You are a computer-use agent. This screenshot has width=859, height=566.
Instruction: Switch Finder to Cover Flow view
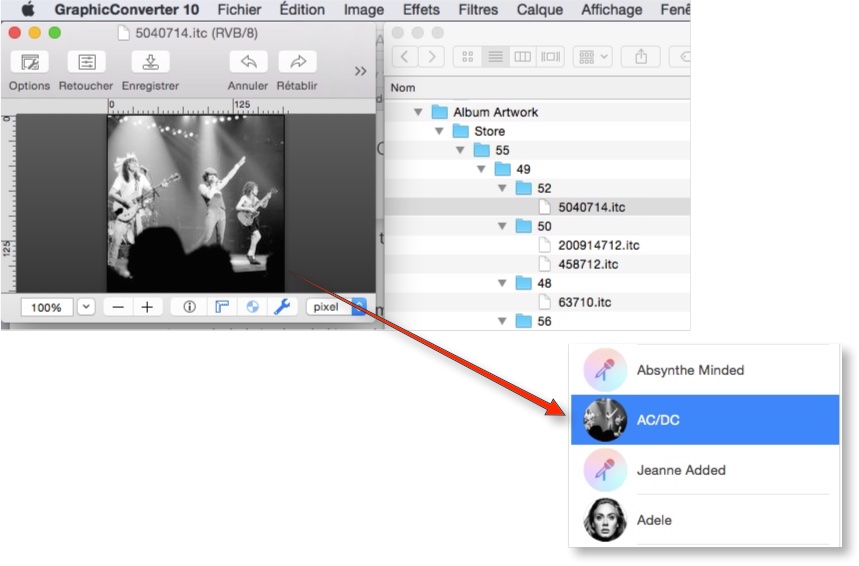click(550, 57)
